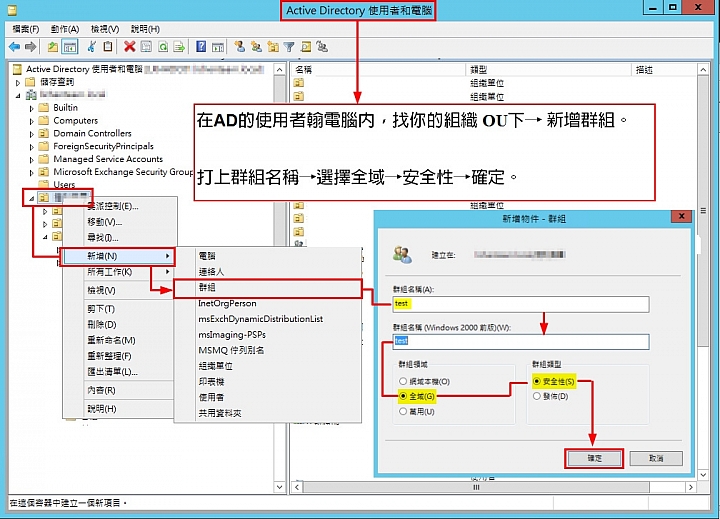Click the 儲存查詢 folder icon
Screen dimensions: 720x519
30,82
